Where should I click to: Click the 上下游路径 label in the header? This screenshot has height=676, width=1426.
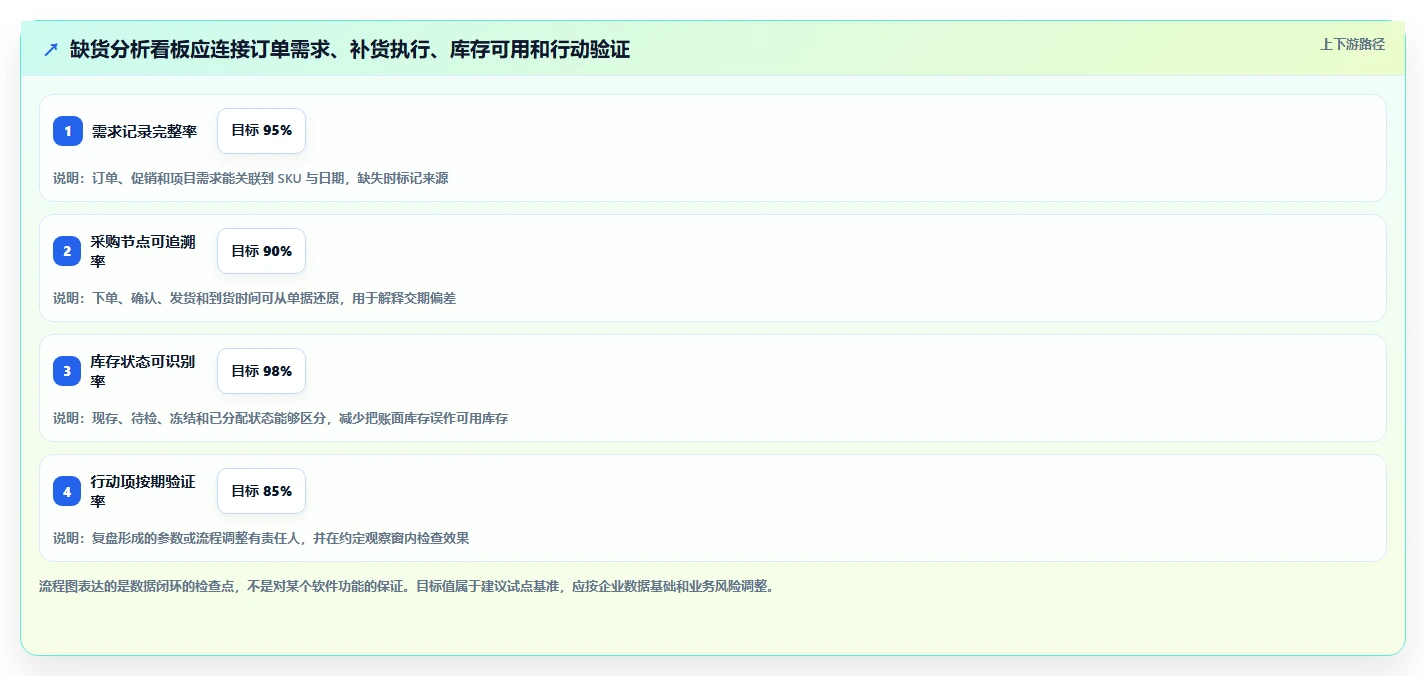1352,44
